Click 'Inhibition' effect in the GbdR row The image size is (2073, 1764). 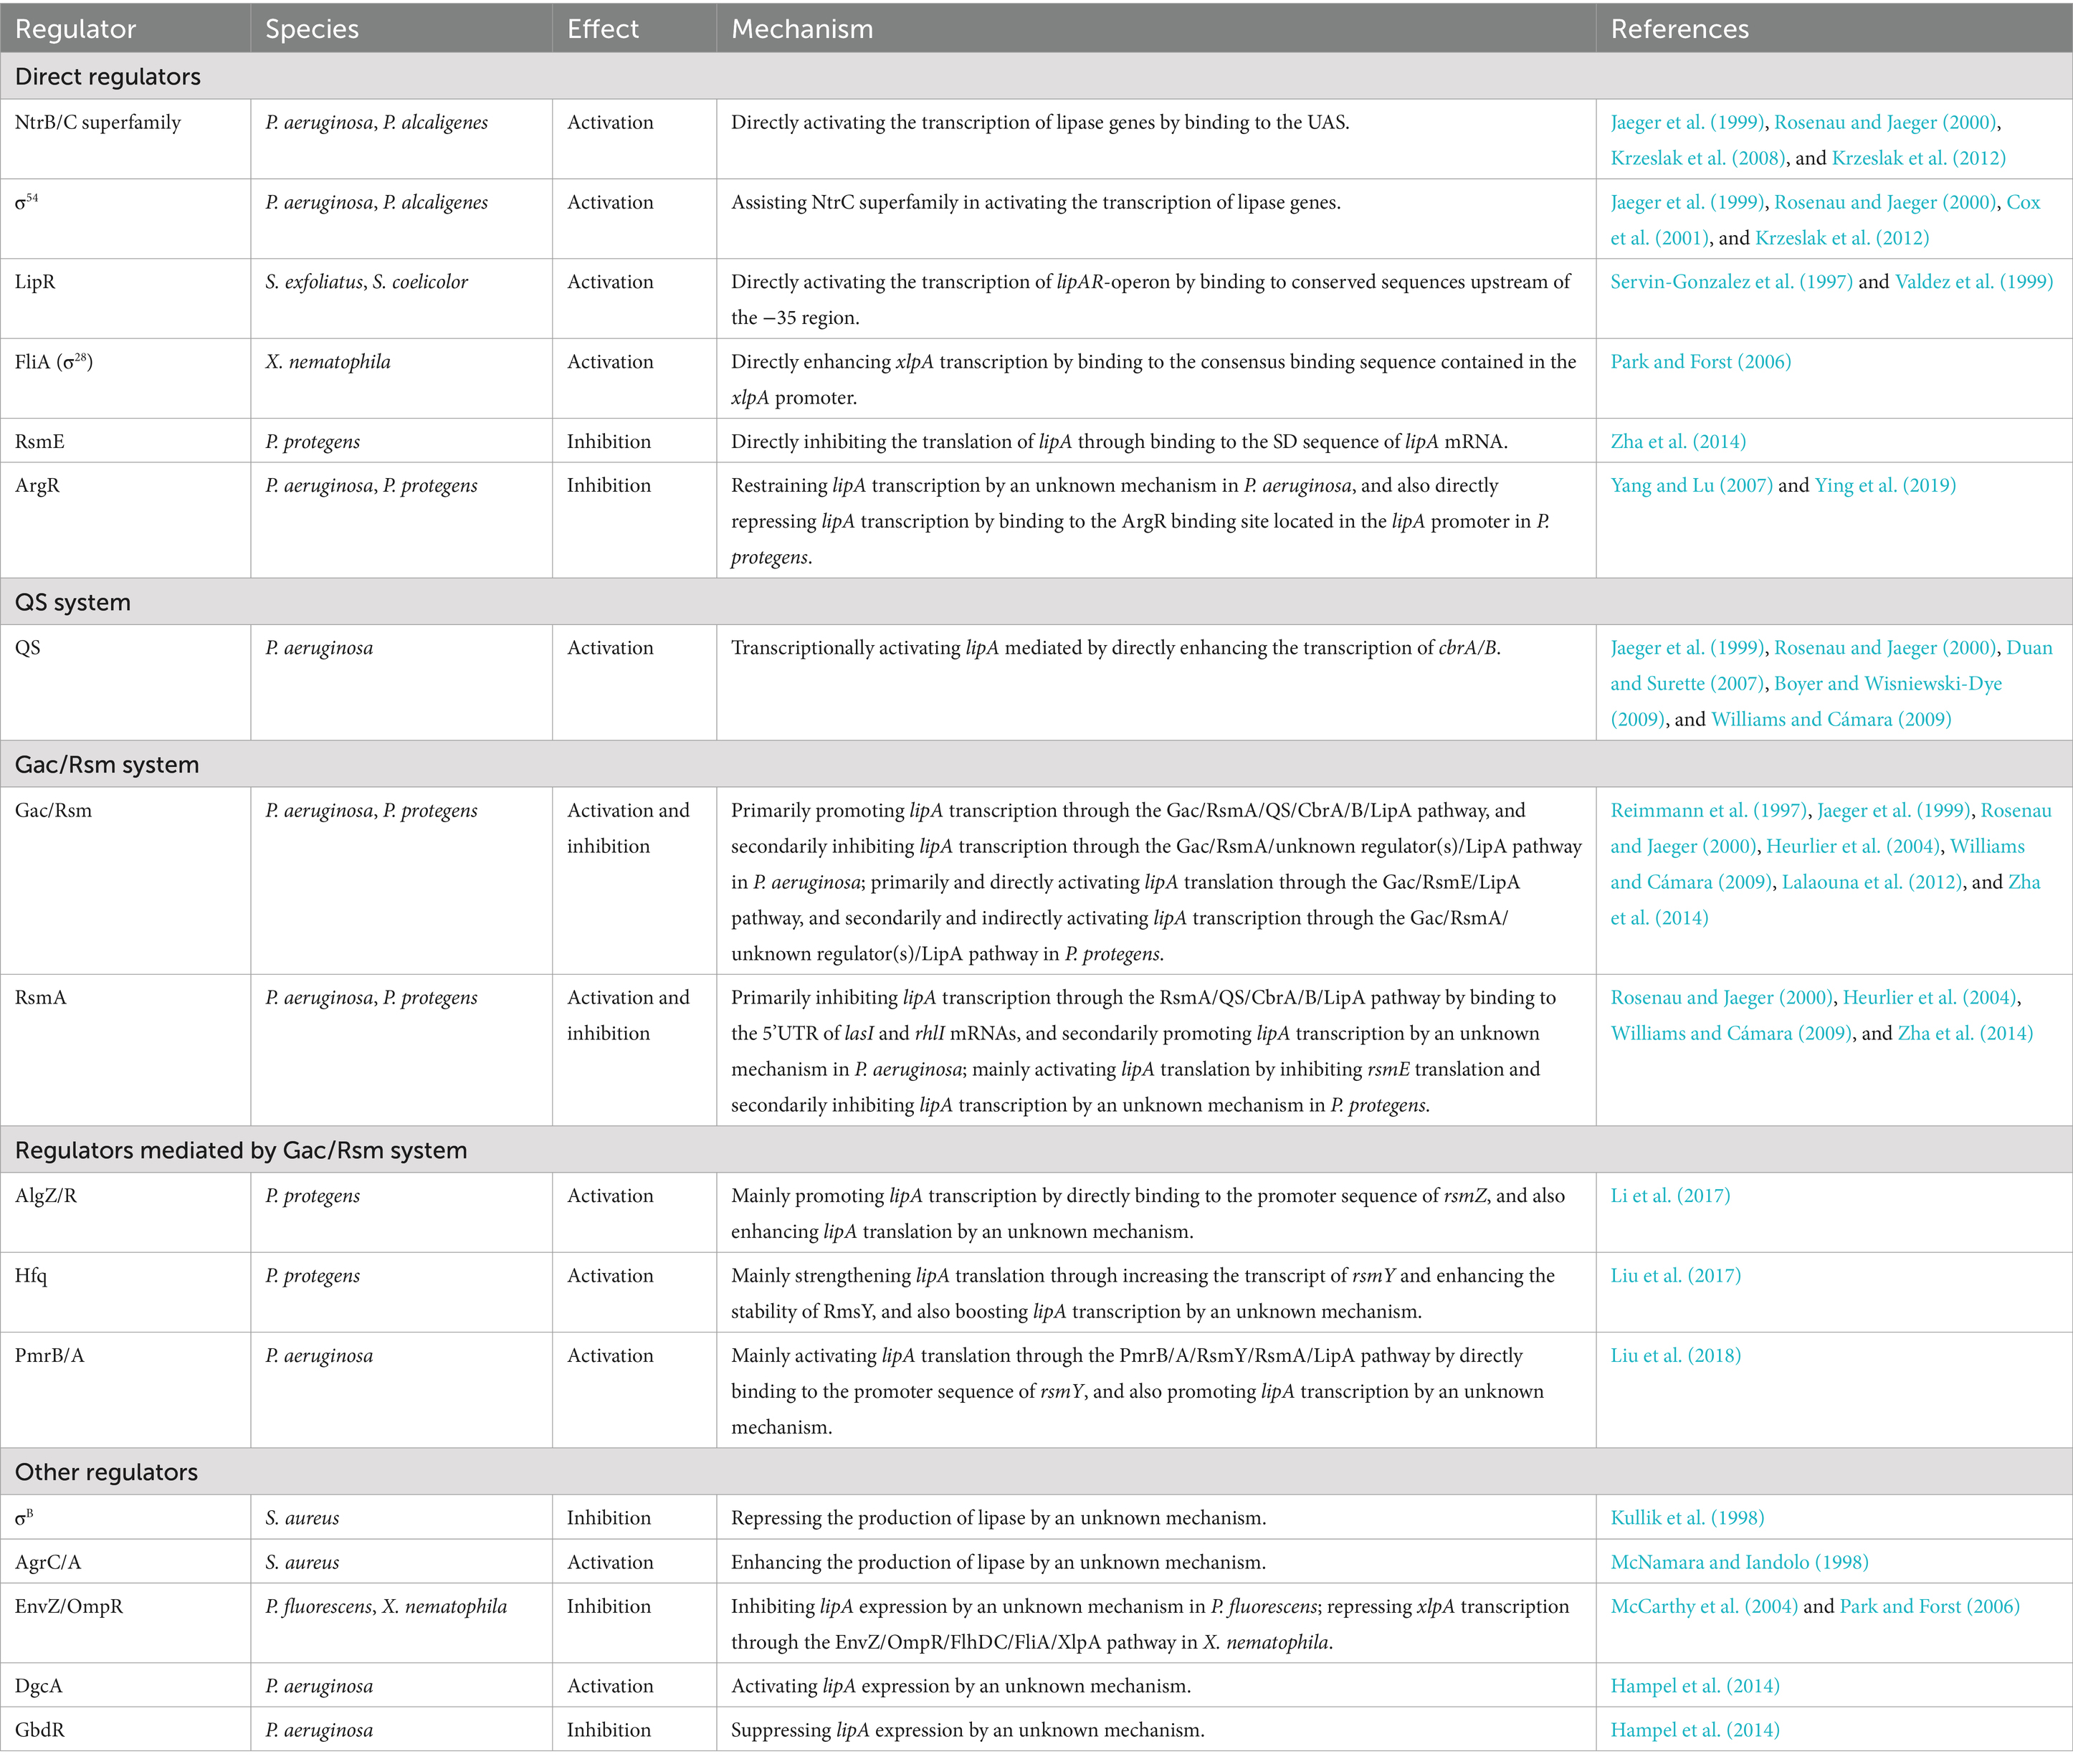608,1731
